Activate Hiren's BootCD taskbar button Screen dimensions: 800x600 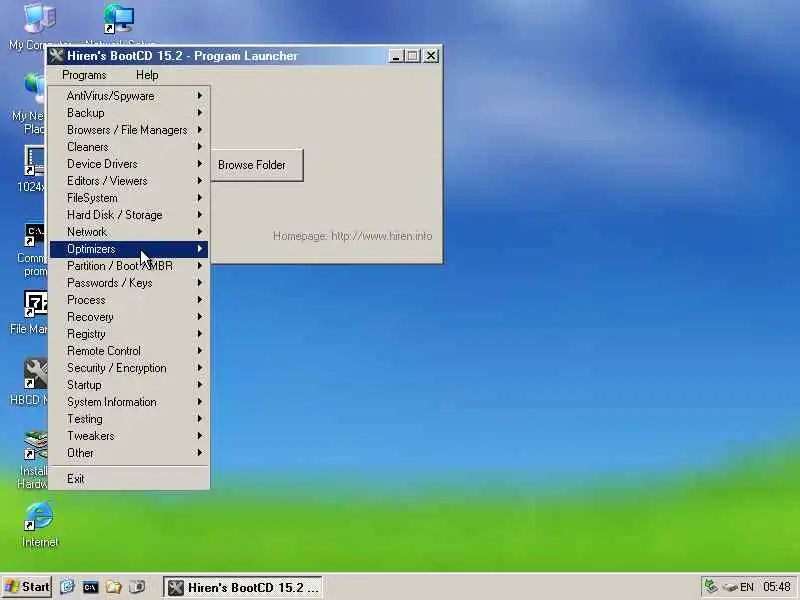pos(243,587)
